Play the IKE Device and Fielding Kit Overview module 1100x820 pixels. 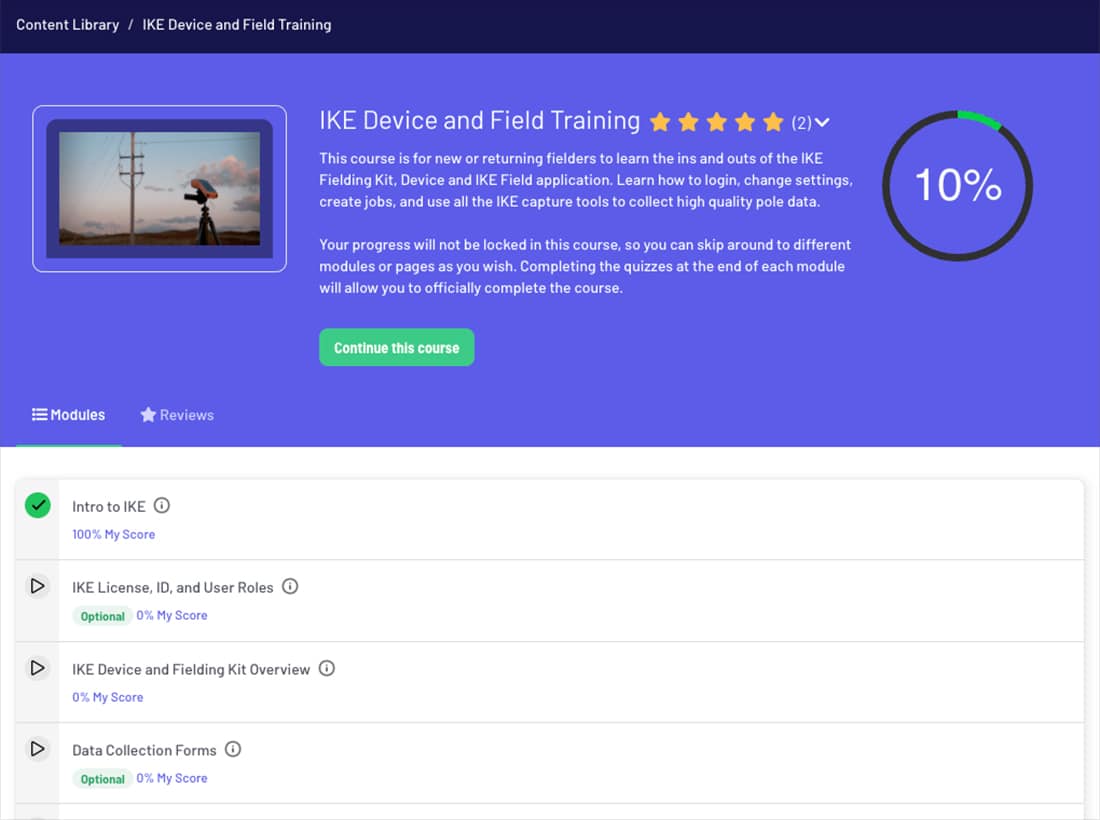click(x=38, y=668)
